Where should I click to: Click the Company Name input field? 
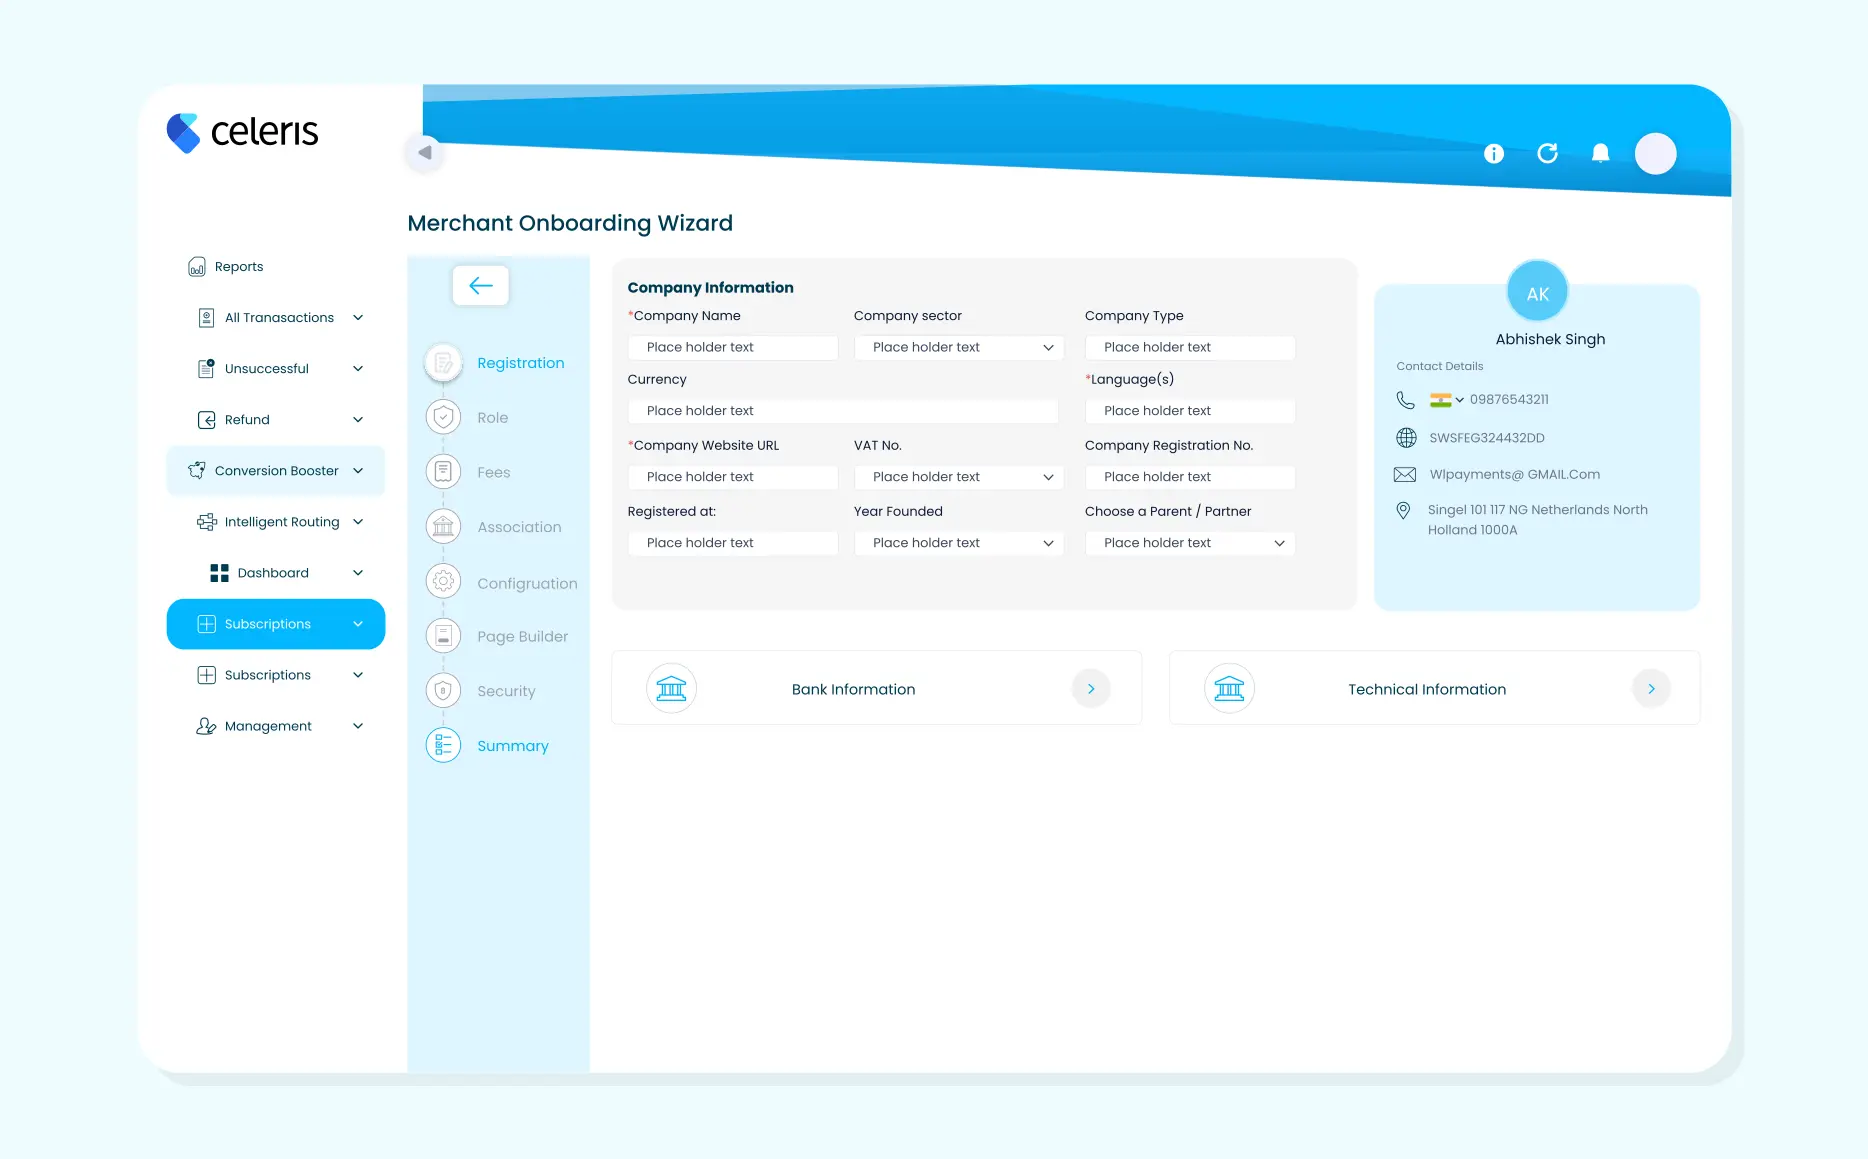pyautogui.click(x=732, y=348)
